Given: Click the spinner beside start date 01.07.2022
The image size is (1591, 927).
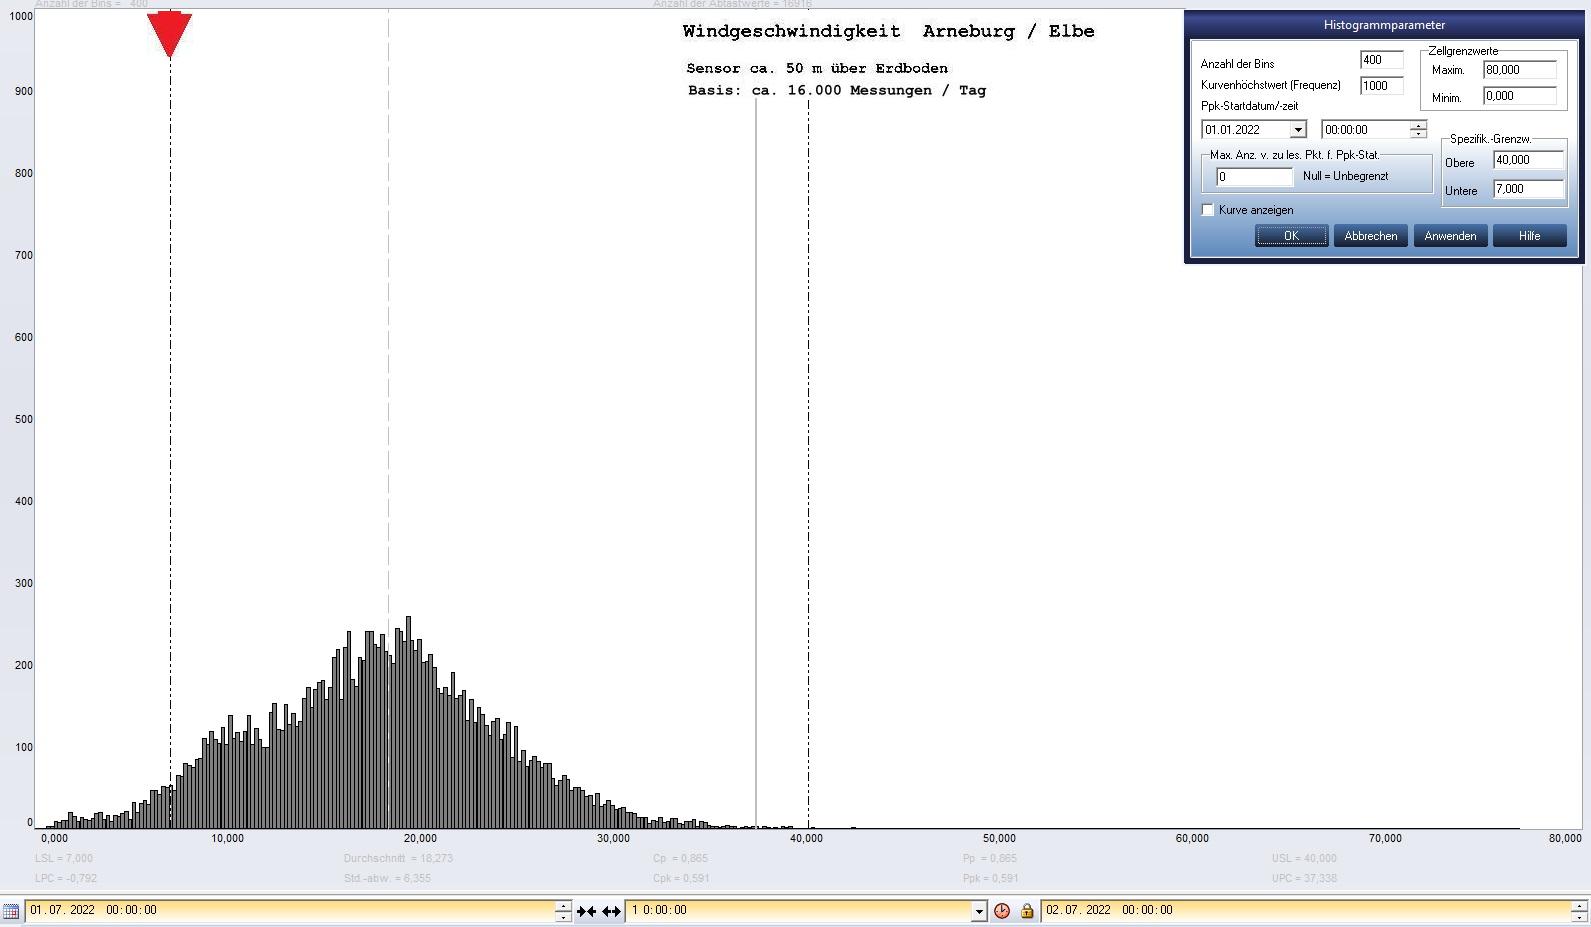Looking at the screenshot, I should [x=563, y=911].
